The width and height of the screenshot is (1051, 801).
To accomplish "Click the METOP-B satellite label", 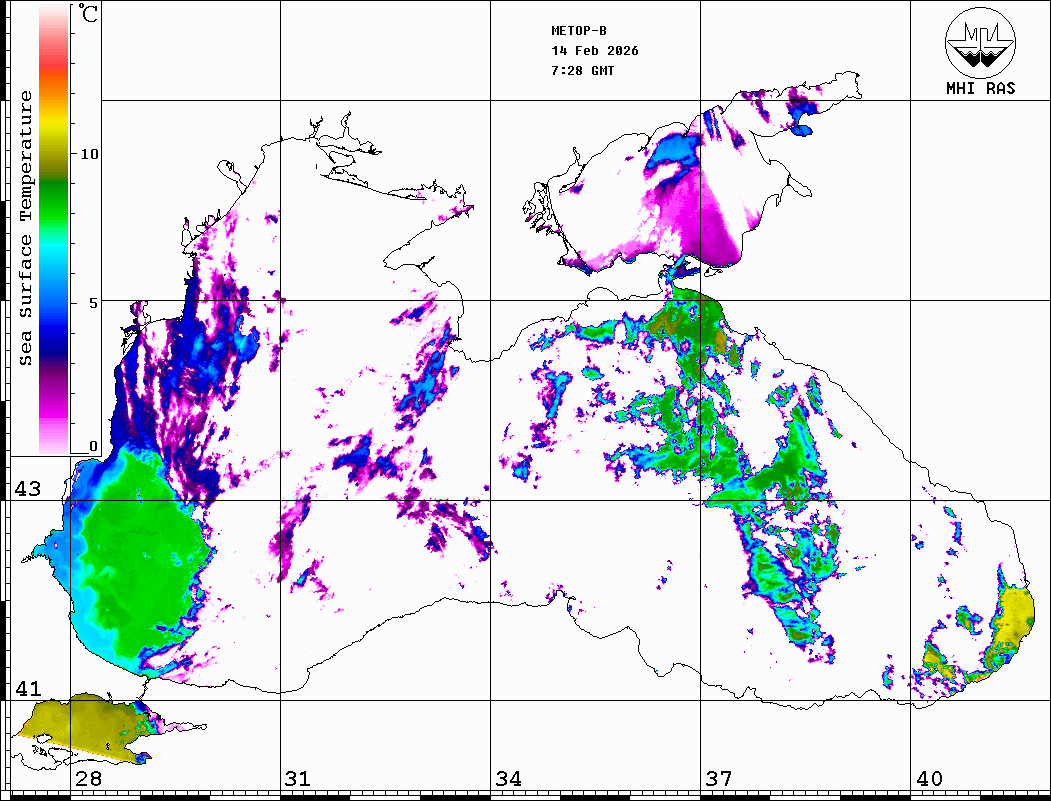I will point(579,30).
